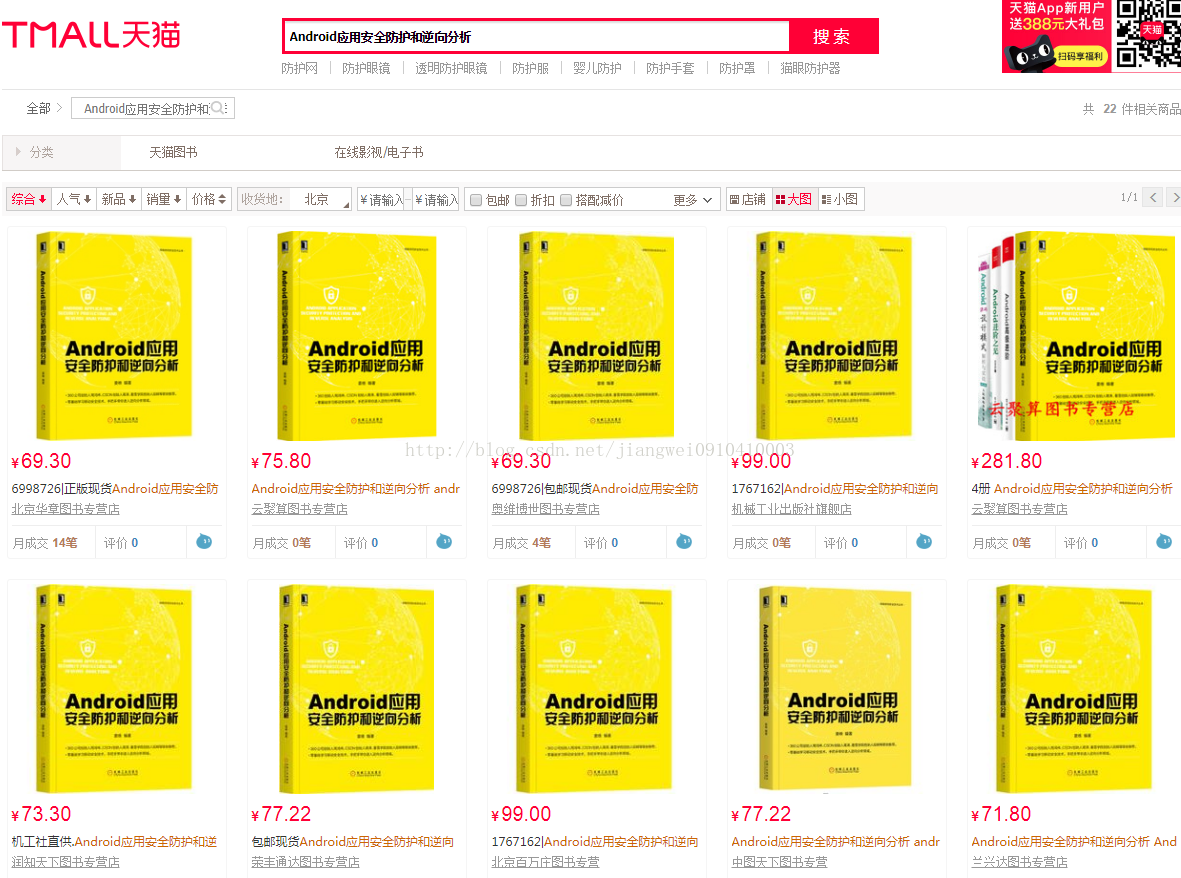The height and width of the screenshot is (878, 1181).
Task: Open Wangwang chat for 北京华章图书专营店 listing
Action: tap(204, 541)
